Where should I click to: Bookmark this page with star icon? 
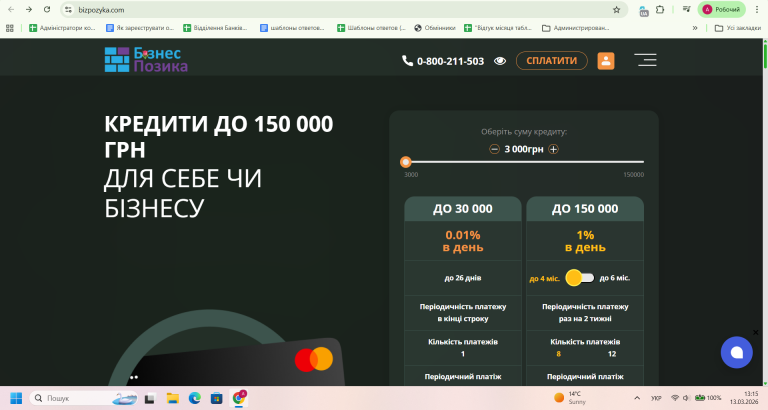coord(617,10)
